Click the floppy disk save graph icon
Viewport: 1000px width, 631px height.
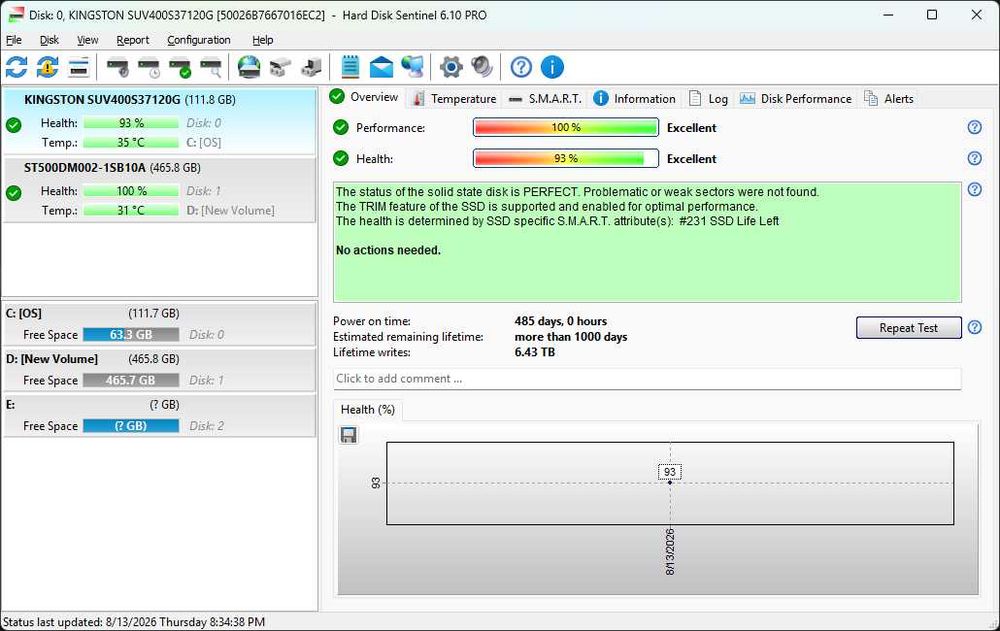point(348,434)
